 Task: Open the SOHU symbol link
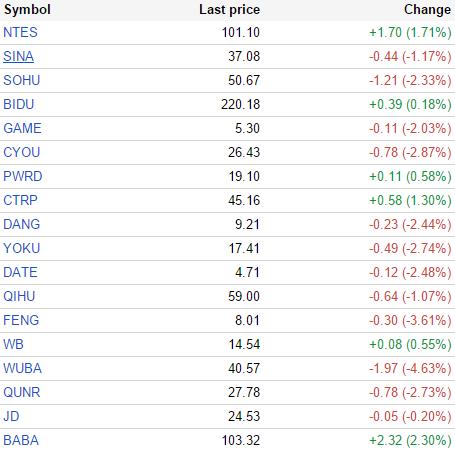click(x=22, y=80)
